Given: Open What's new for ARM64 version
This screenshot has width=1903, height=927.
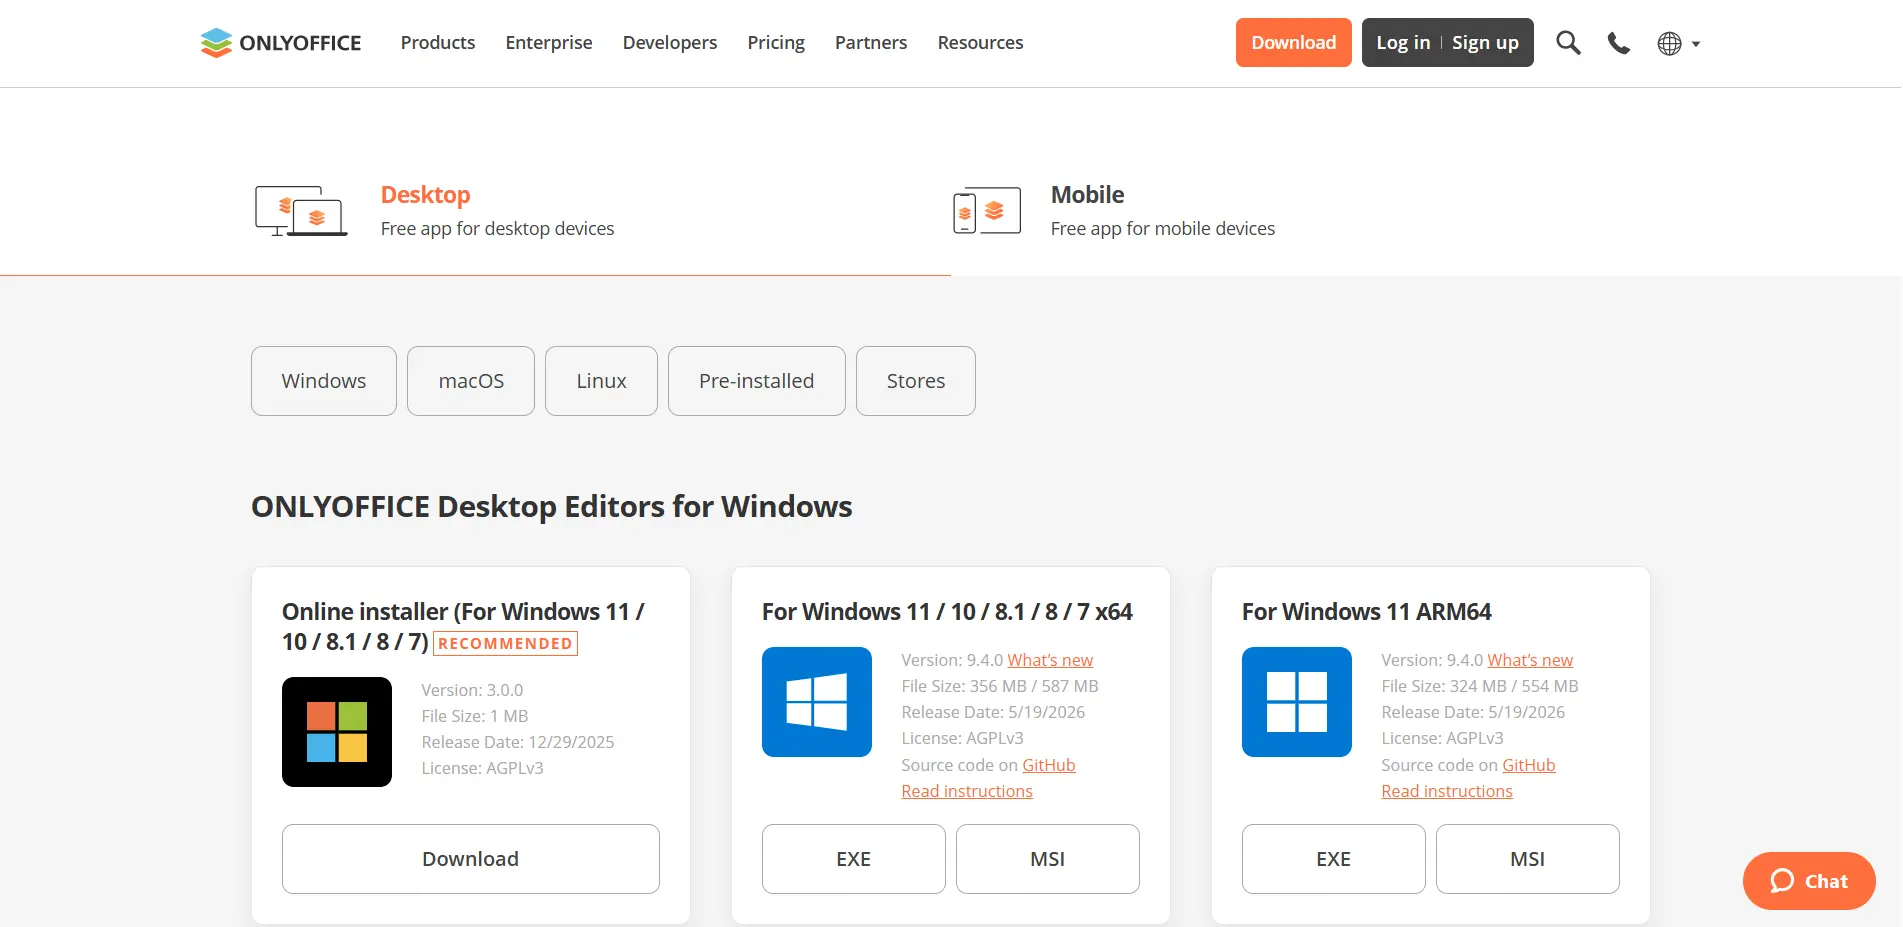Looking at the screenshot, I should click(x=1530, y=660).
